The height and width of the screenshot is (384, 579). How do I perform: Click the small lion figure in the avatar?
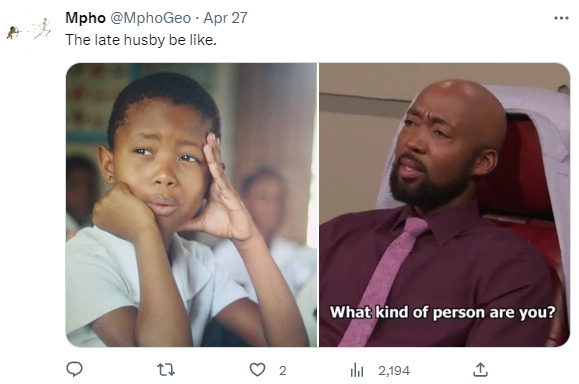point(13,32)
